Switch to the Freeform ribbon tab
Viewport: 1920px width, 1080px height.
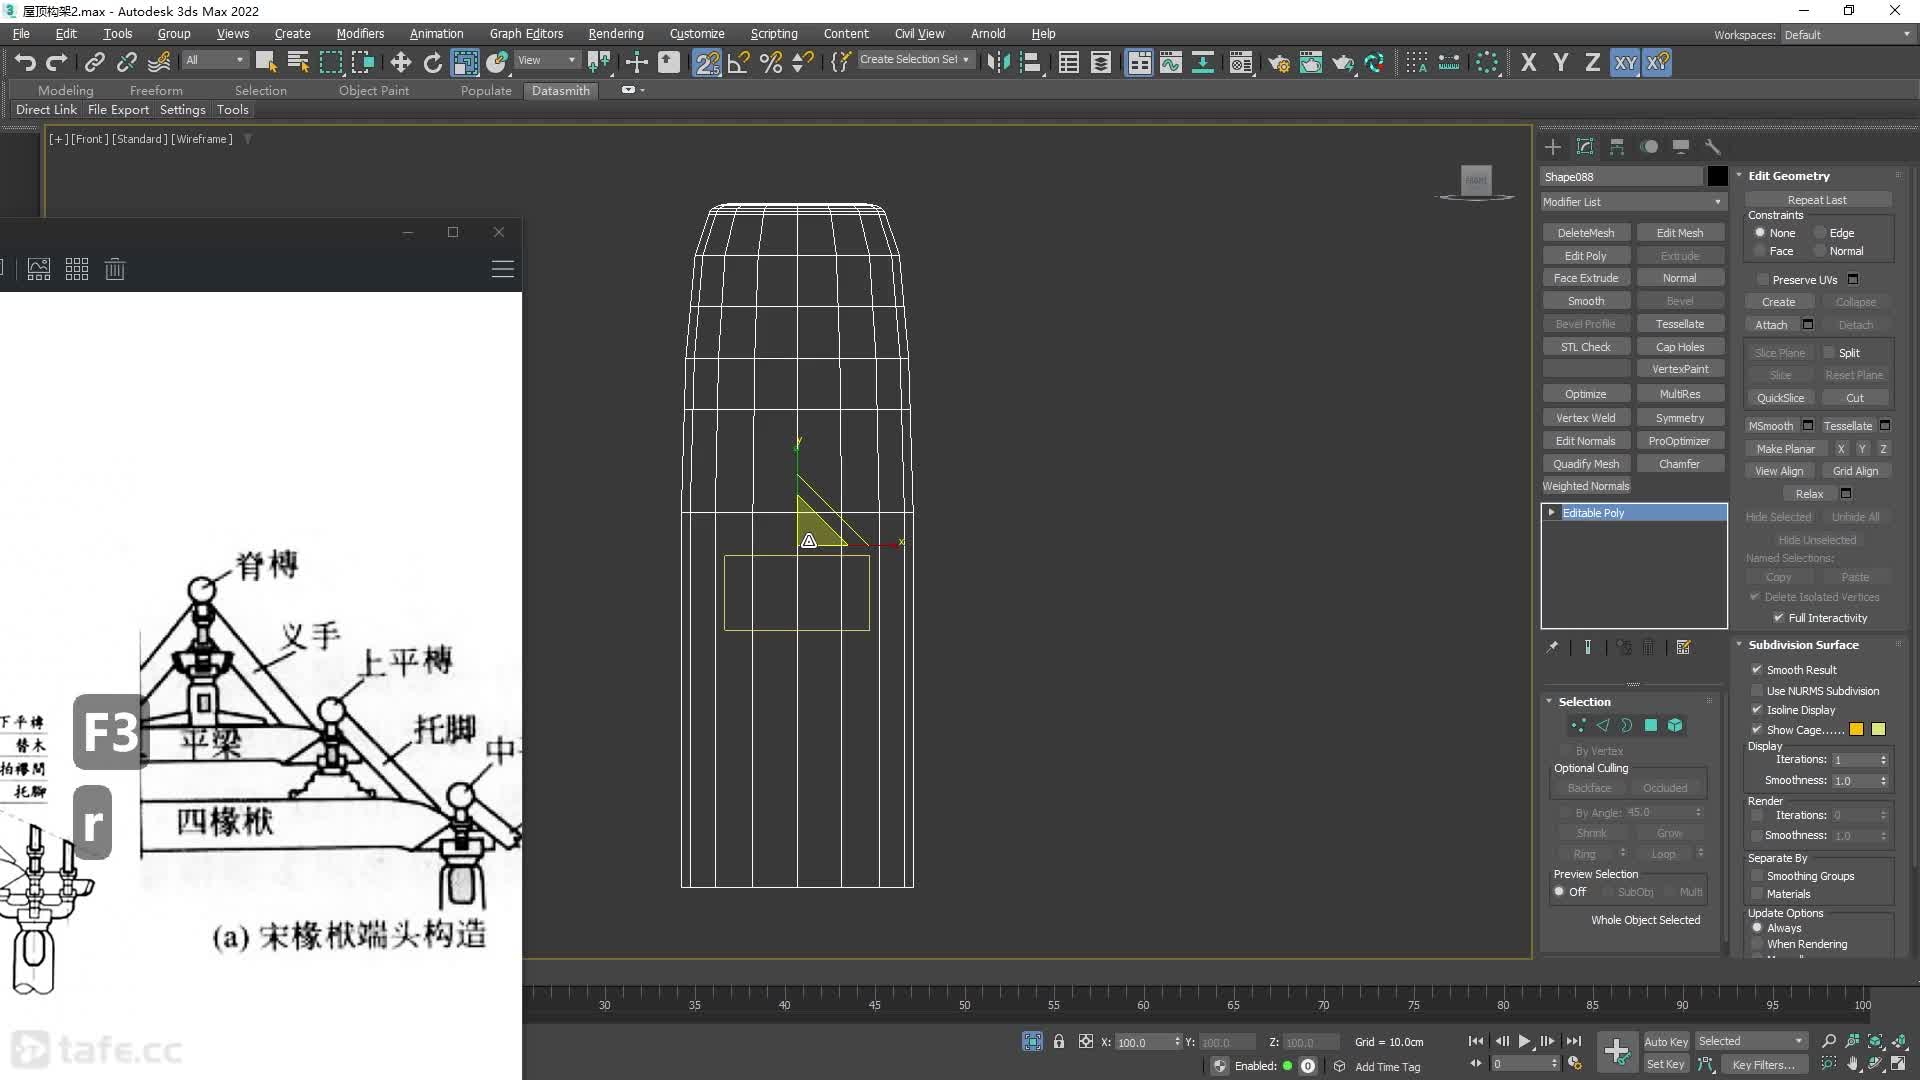pos(156,90)
